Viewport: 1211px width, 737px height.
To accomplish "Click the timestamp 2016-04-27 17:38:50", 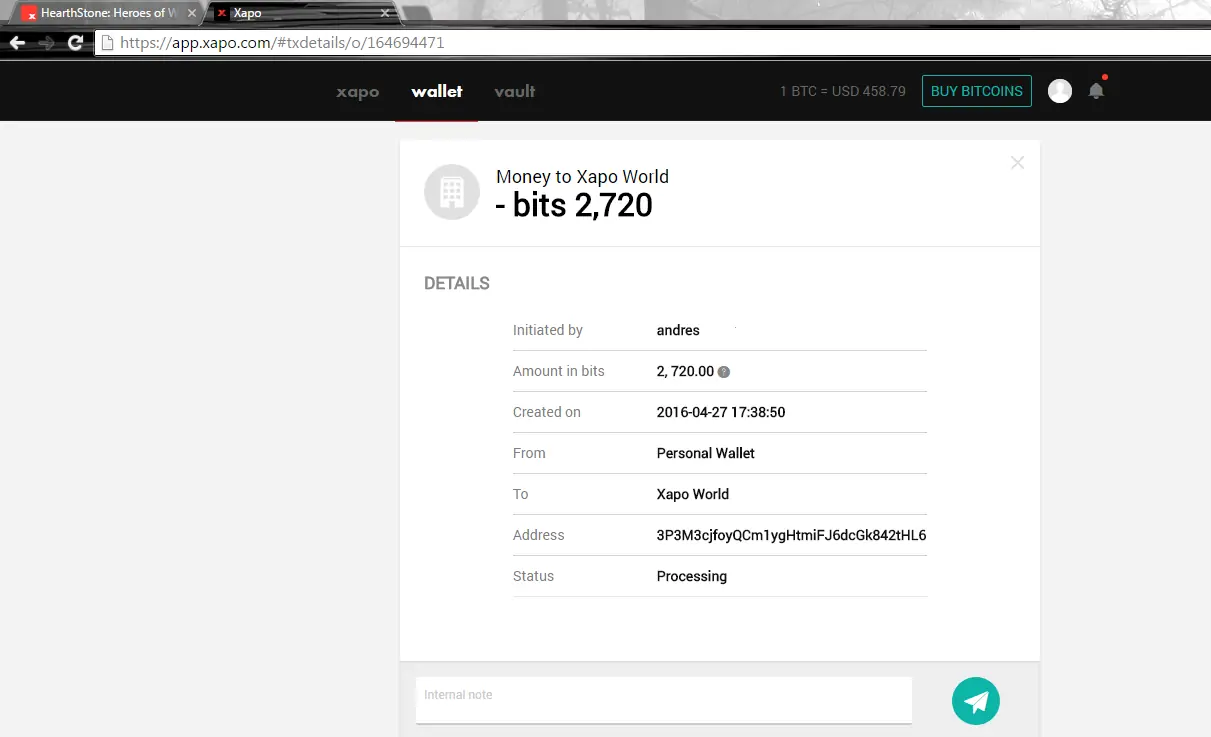I will click(721, 412).
